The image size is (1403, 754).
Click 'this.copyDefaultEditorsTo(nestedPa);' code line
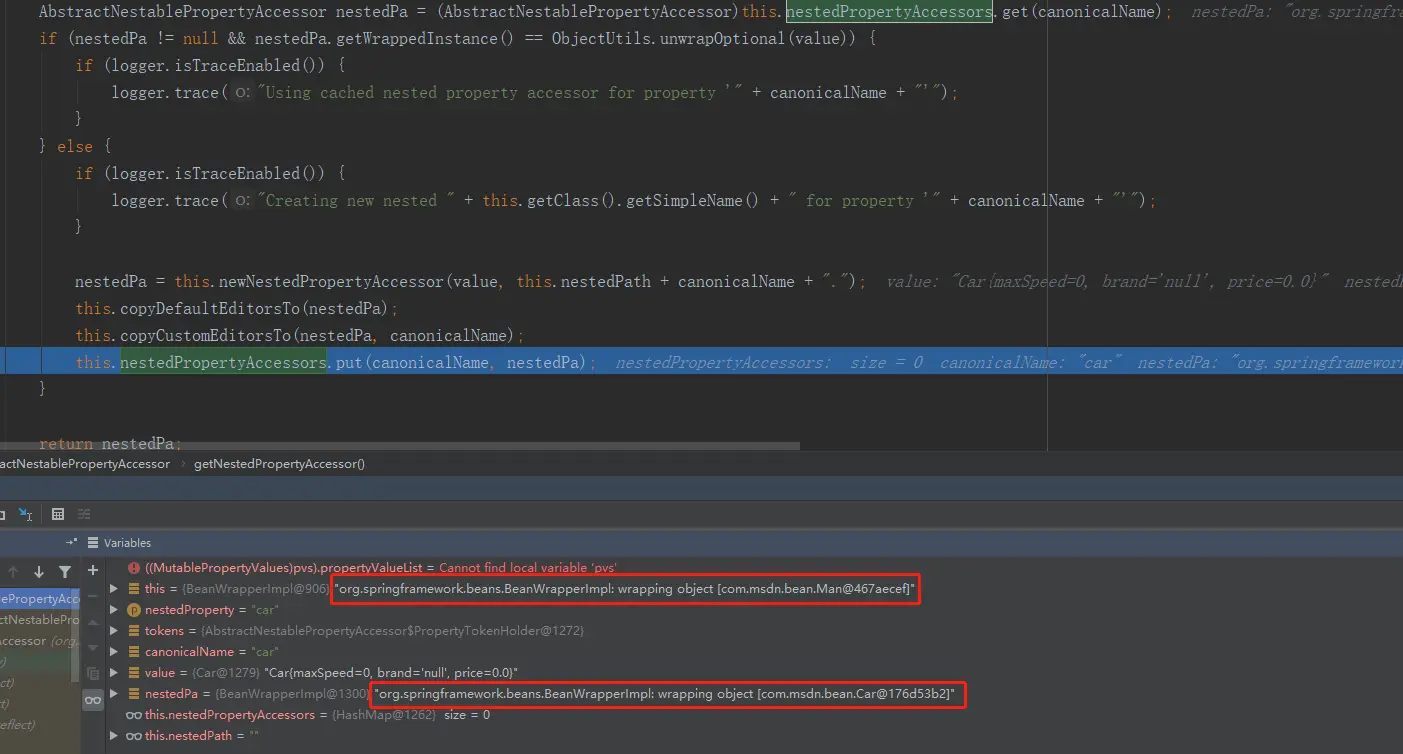click(237, 308)
